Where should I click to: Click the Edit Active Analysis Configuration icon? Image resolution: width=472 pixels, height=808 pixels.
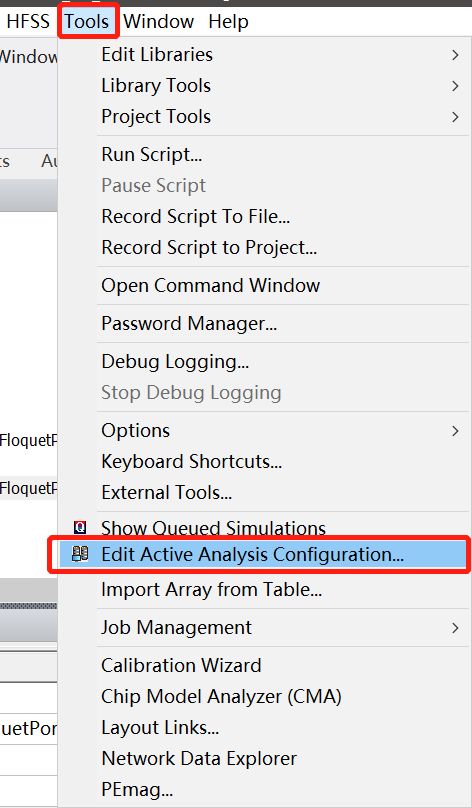pos(80,554)
